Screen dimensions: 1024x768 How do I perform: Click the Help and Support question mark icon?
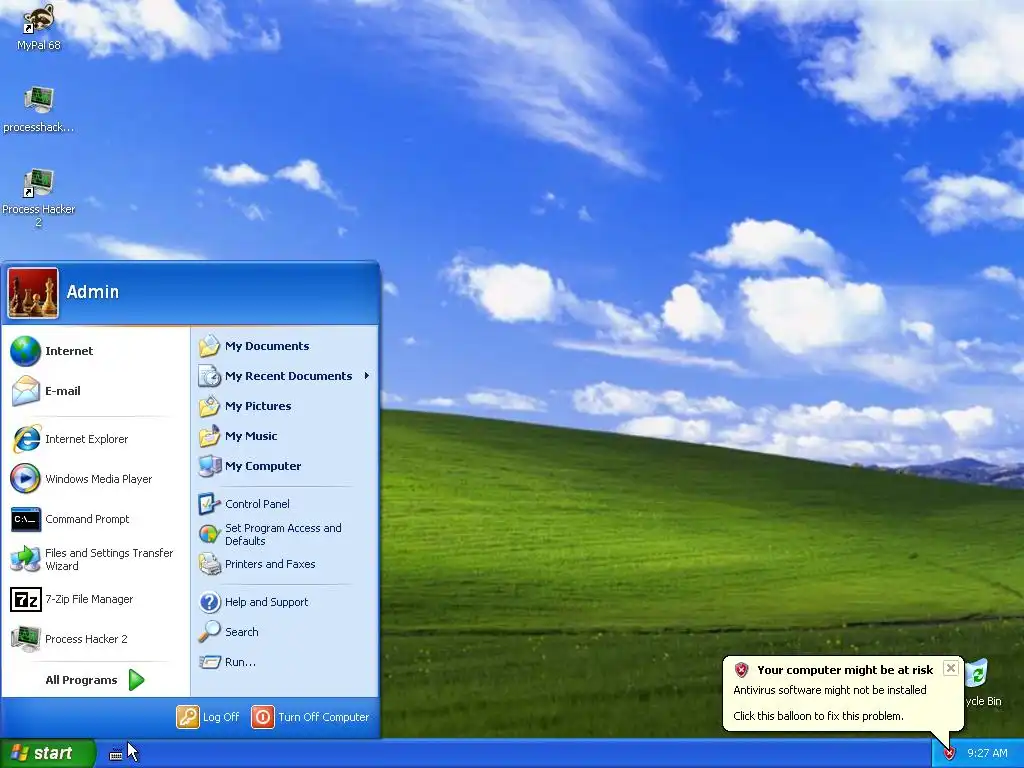coord(210,602)
